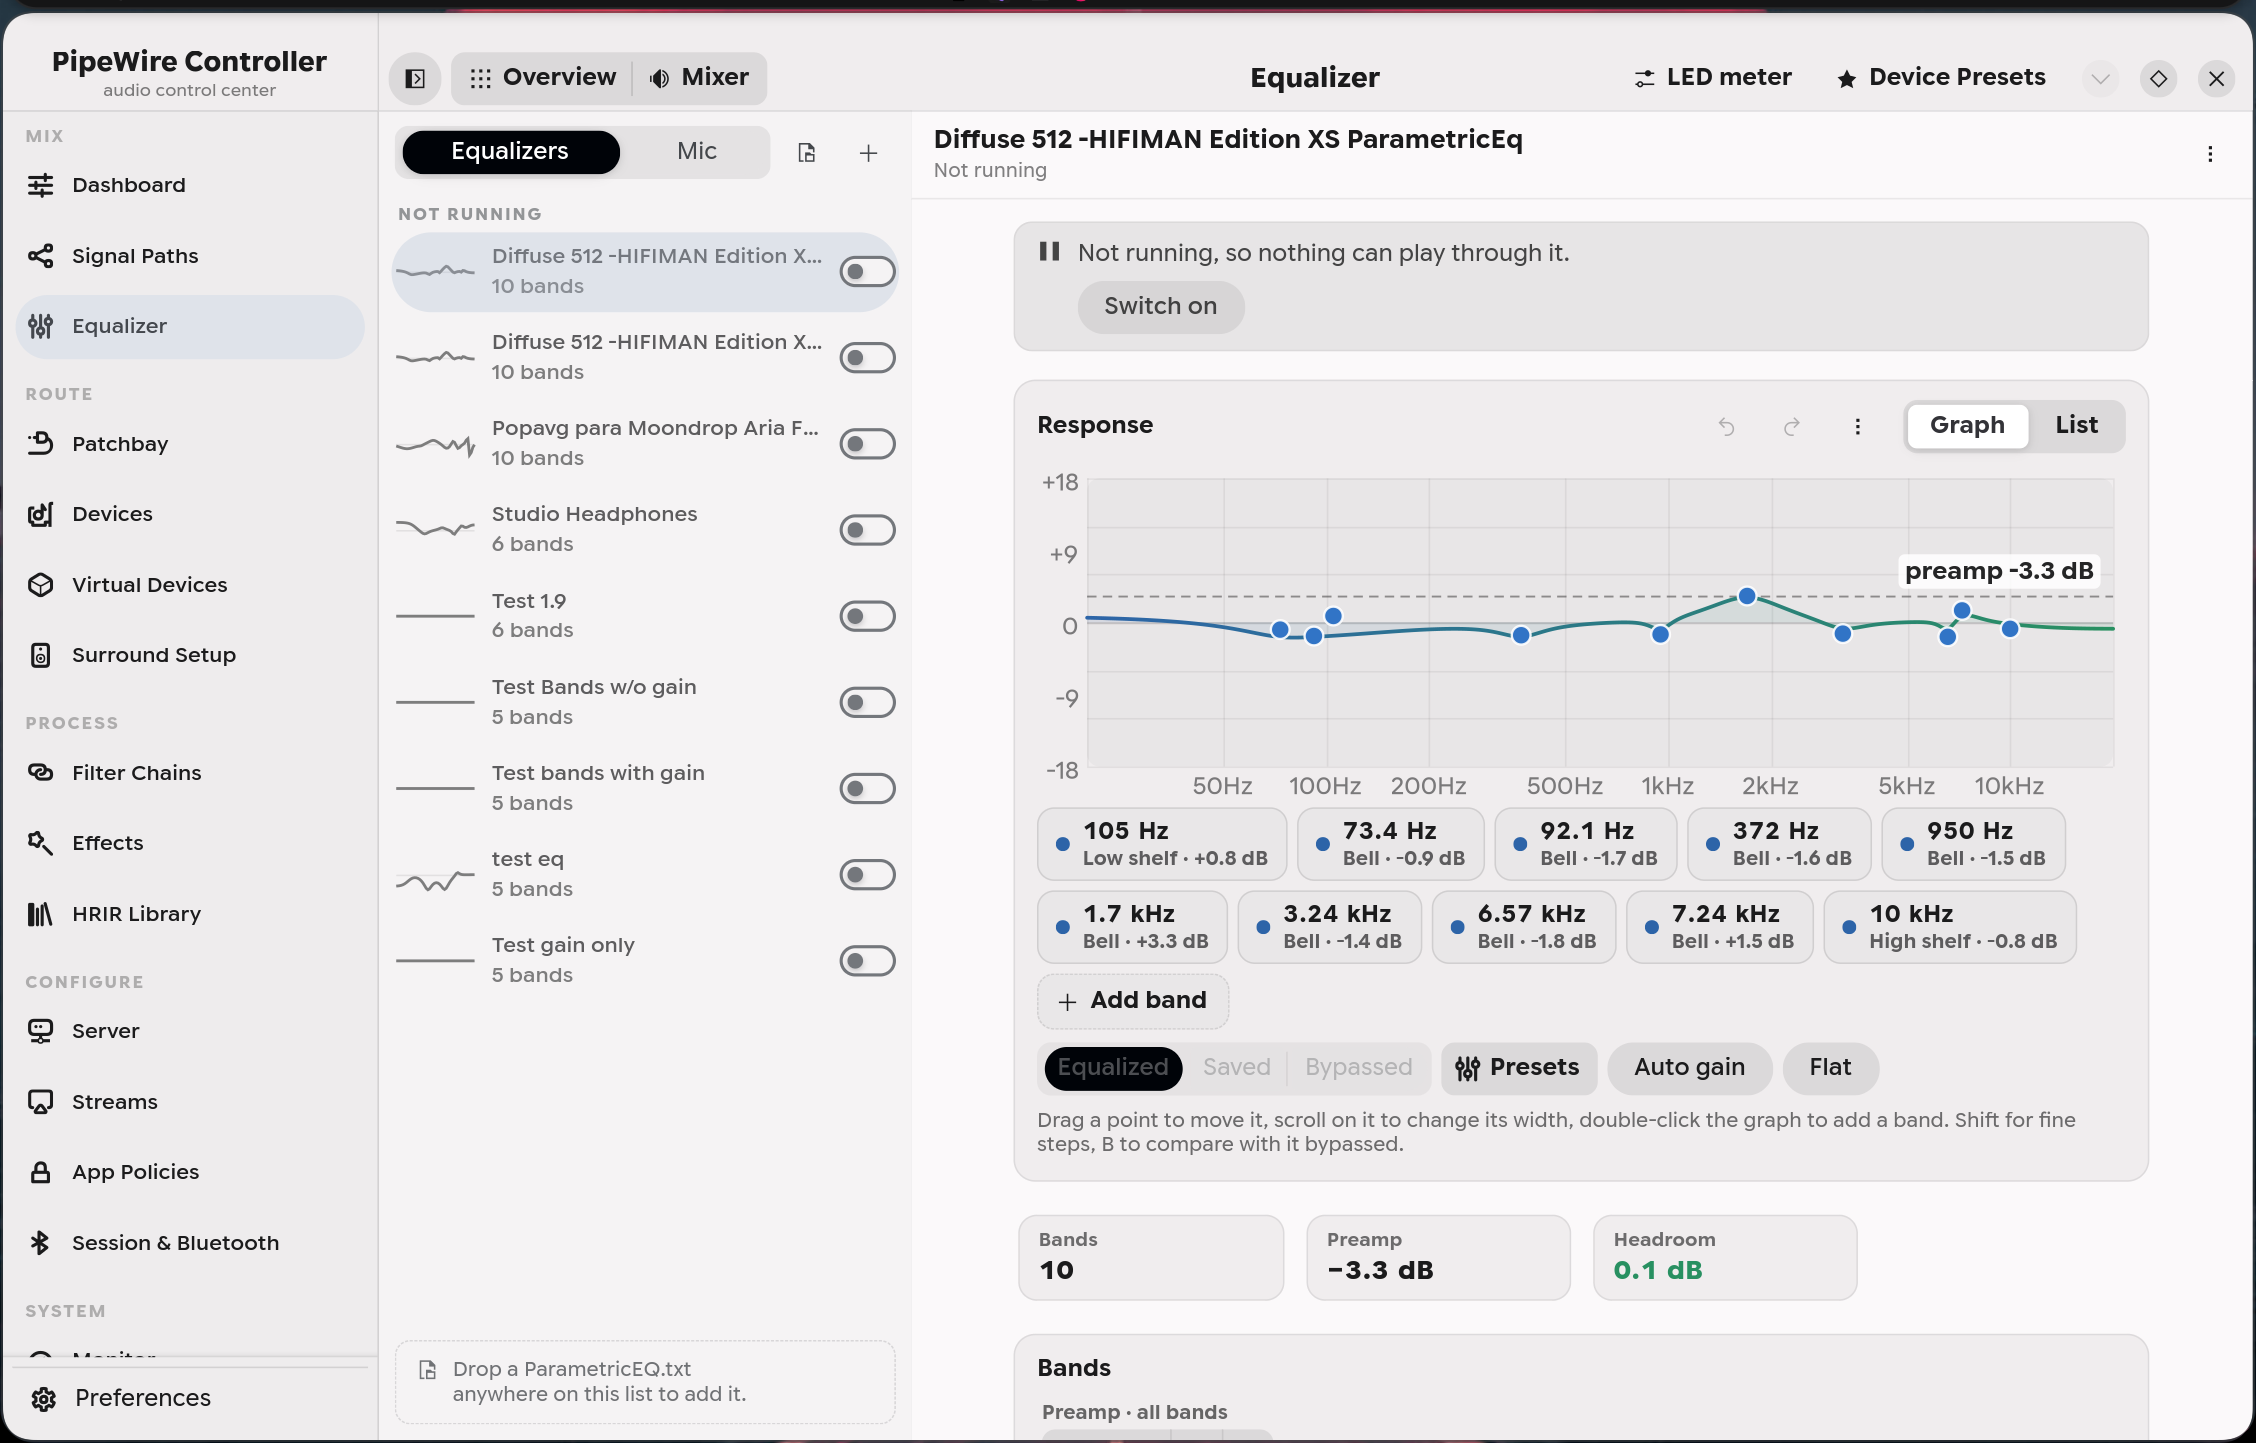Enable the Popavg para Moondrop Aria equalizer

[x=867, y=444]
